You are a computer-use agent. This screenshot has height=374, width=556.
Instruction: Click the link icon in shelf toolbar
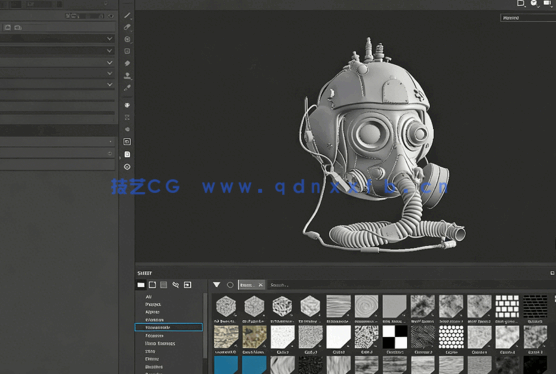[176, 285]
